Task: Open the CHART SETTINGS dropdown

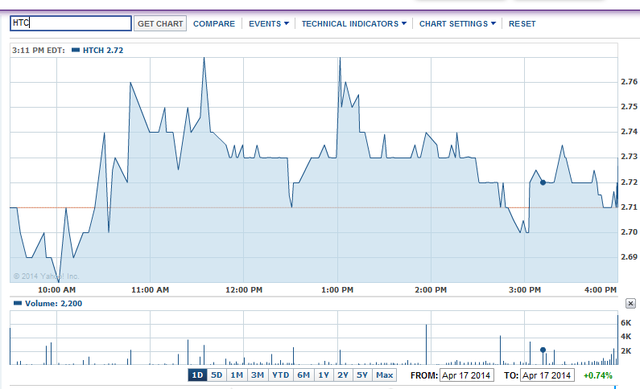Action: pos(457,24)
